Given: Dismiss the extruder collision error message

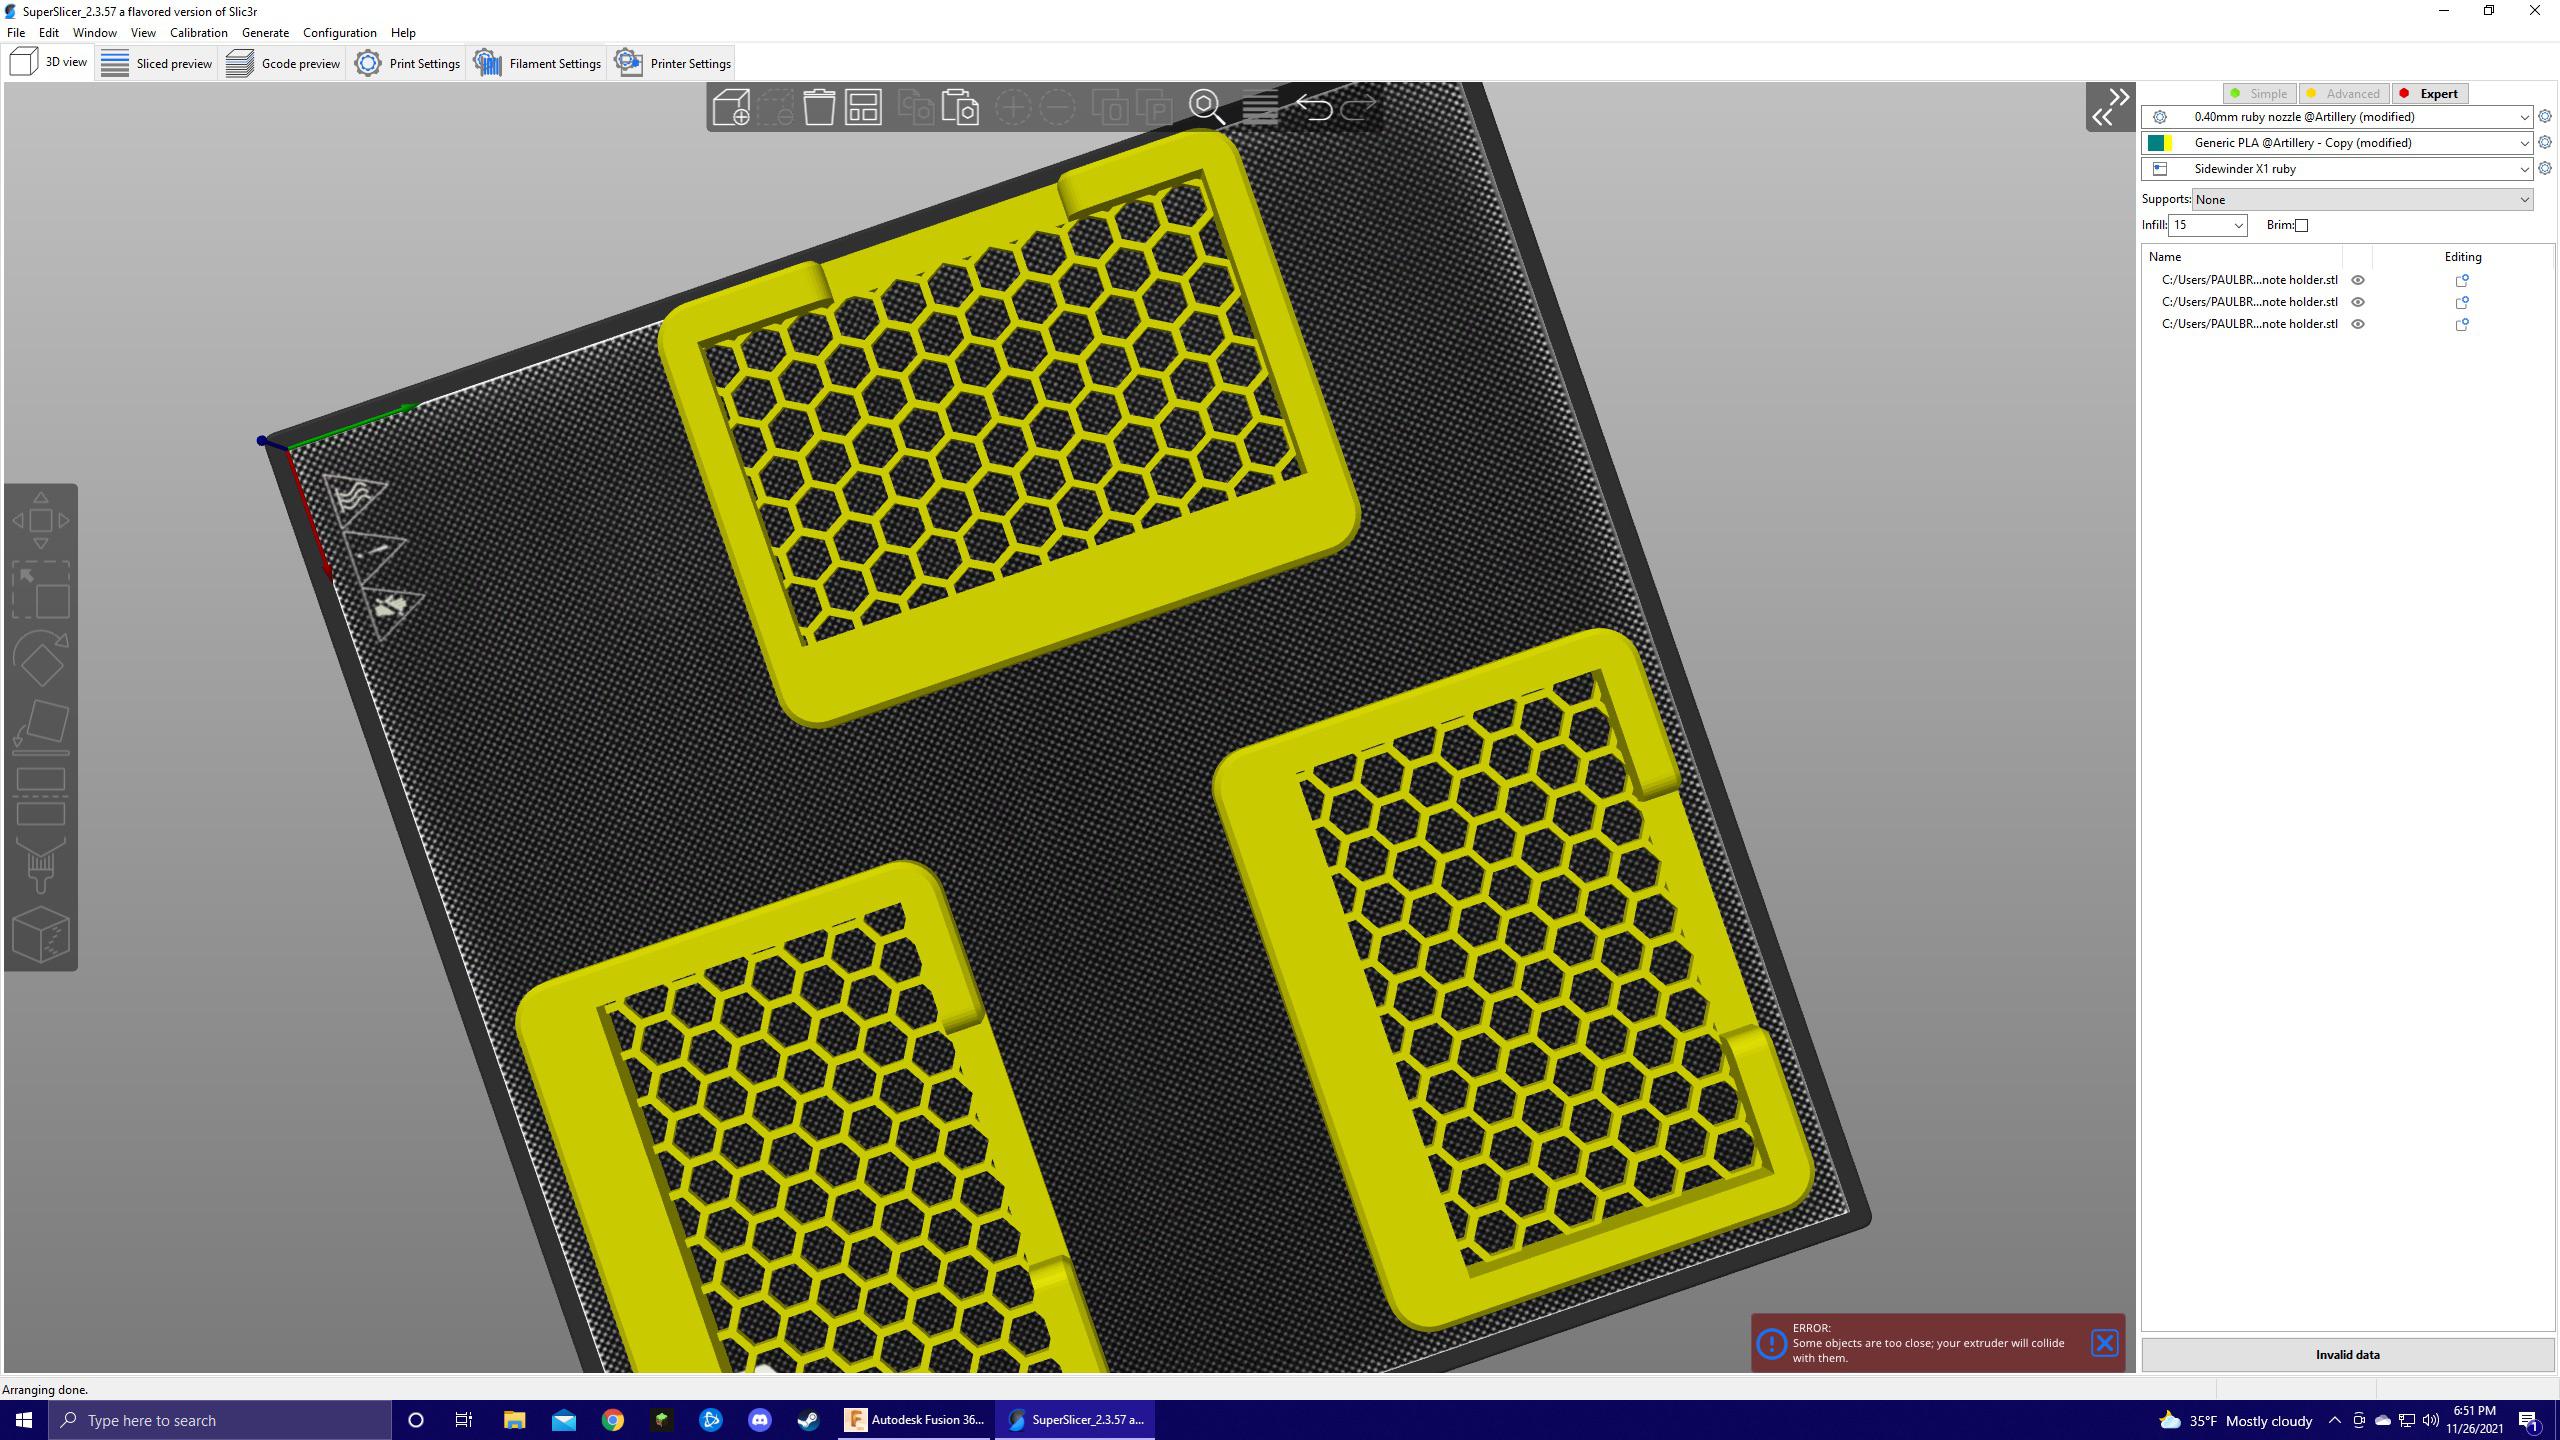Looking at the screenshot, I should pos(2105,1343).
